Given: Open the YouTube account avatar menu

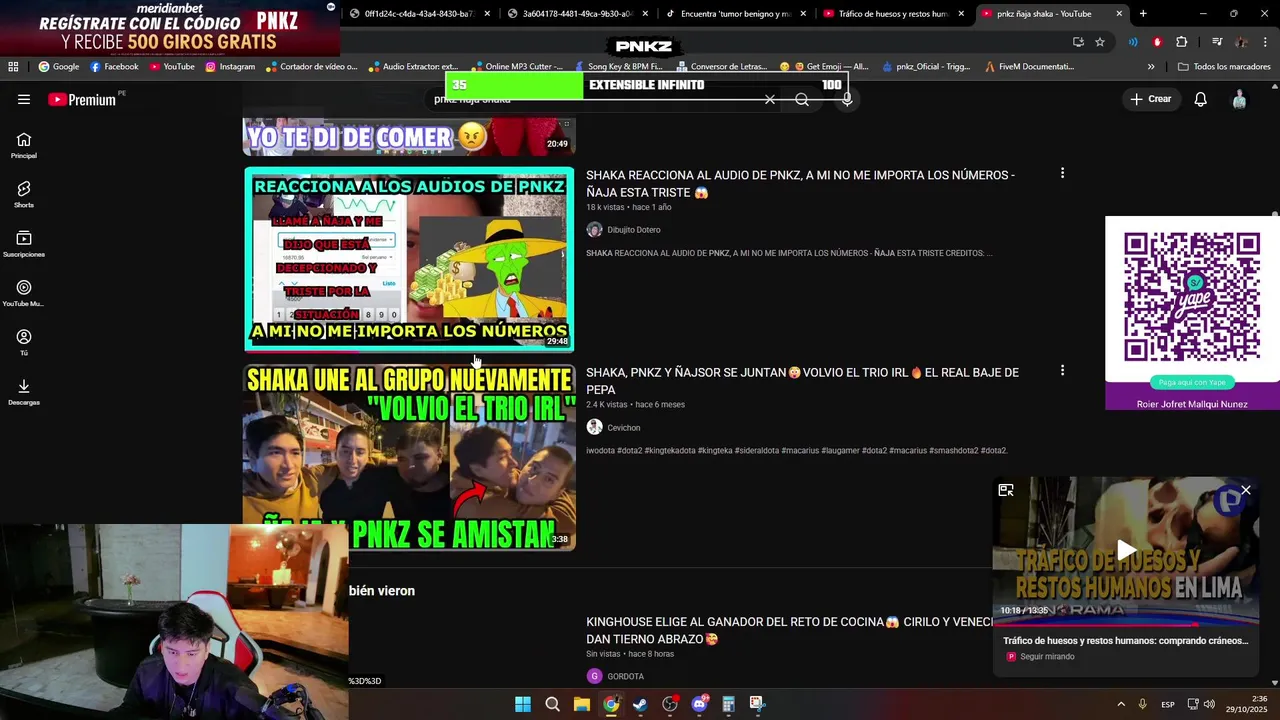Looking at the screenshot, I should (1239, 99).
